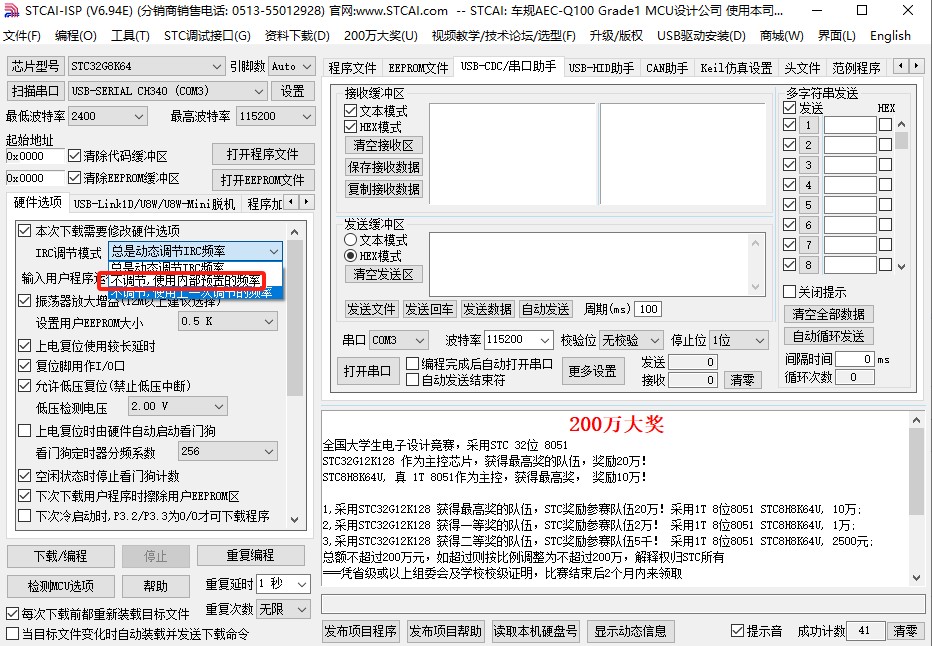The width and height of the screenshot is (932, 646).
Task: Click the 扫描串口 button
Action: coord(36,91)
